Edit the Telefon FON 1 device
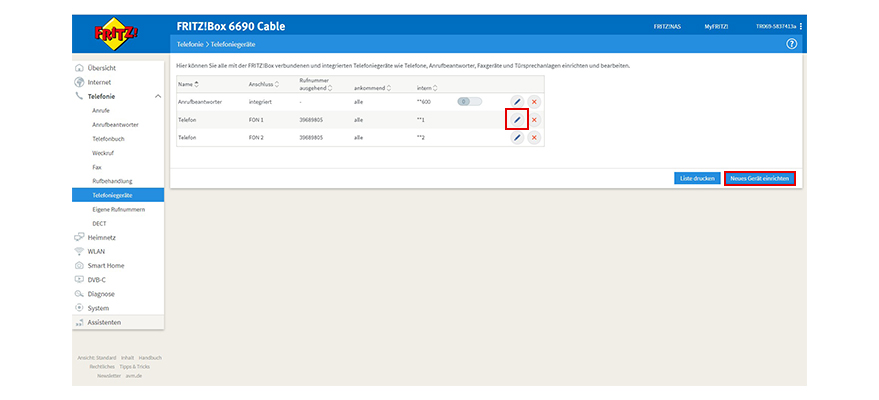Viewport: 879px width, 400px height. click(x=516, y=119)
